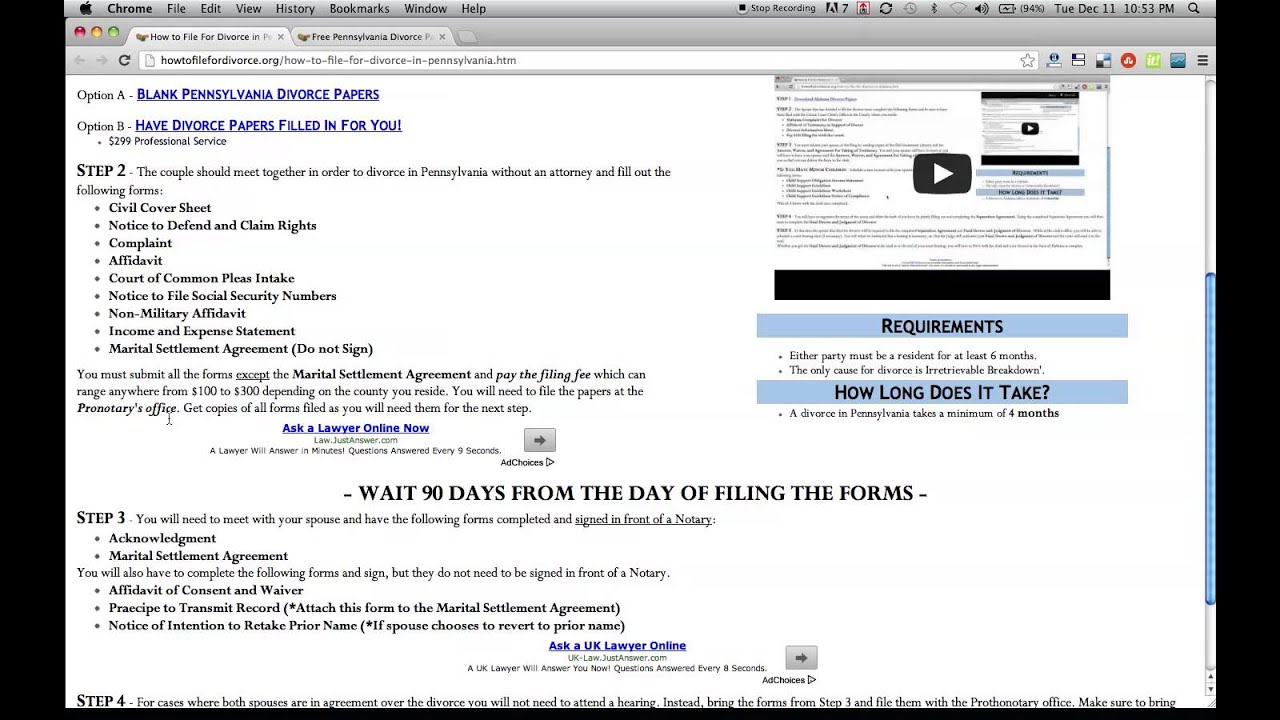Open the Edit menu
Image resolution: width=1280 pixels, height=720 pixels.
210,8
